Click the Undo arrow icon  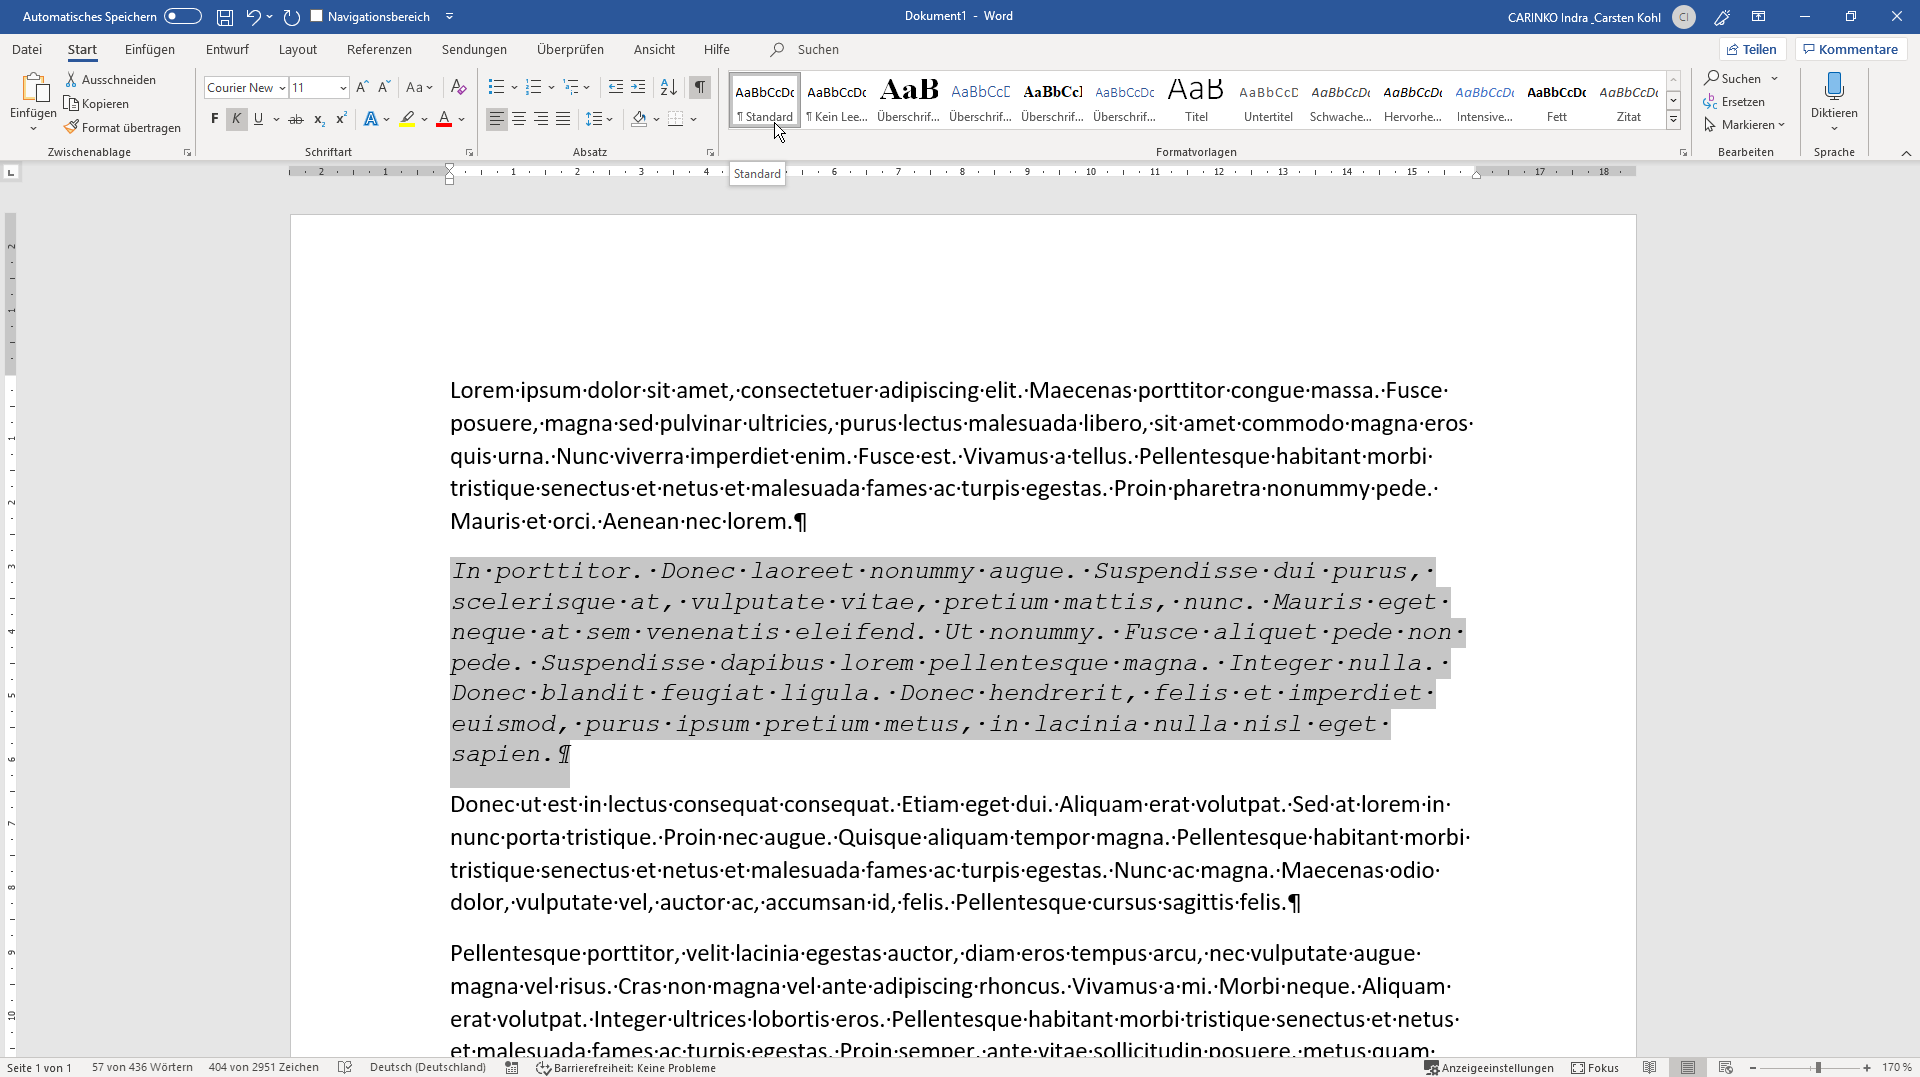[253, 17]
